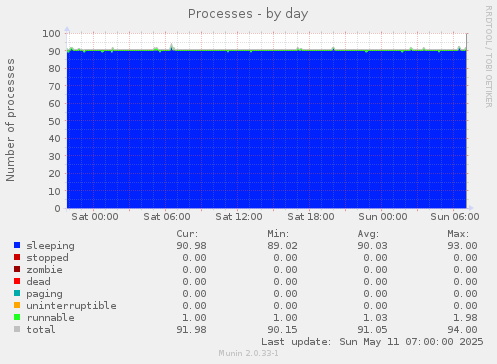Click the 'Number of processes' axis label
497x364 pixels.
(10, 120)
